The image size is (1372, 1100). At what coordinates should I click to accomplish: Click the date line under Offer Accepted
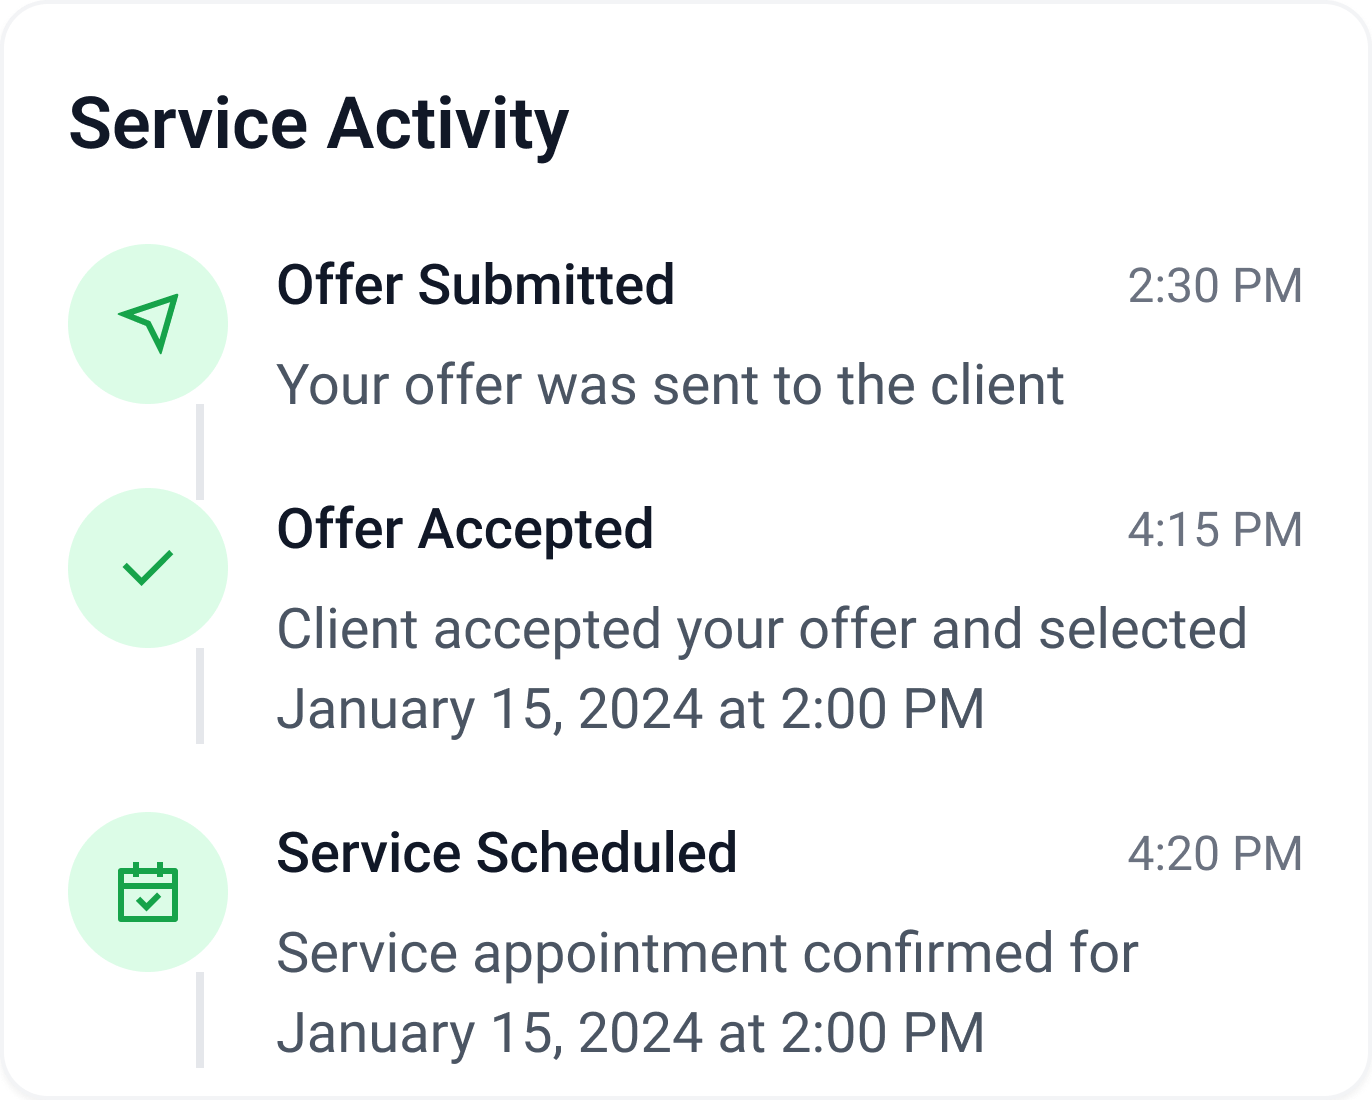(x=630, y=709)
